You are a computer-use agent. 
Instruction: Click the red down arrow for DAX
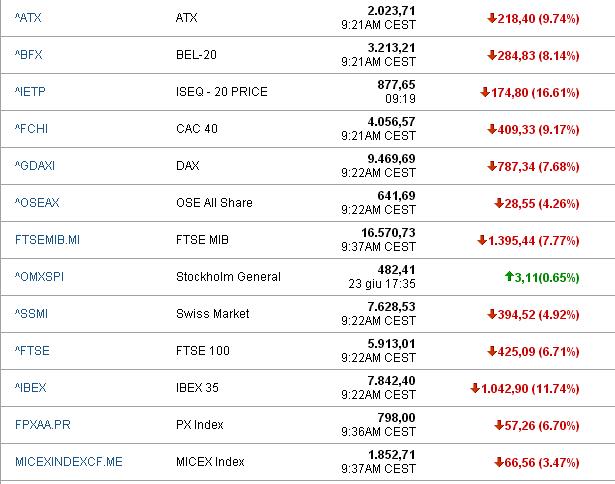[492, 166]
